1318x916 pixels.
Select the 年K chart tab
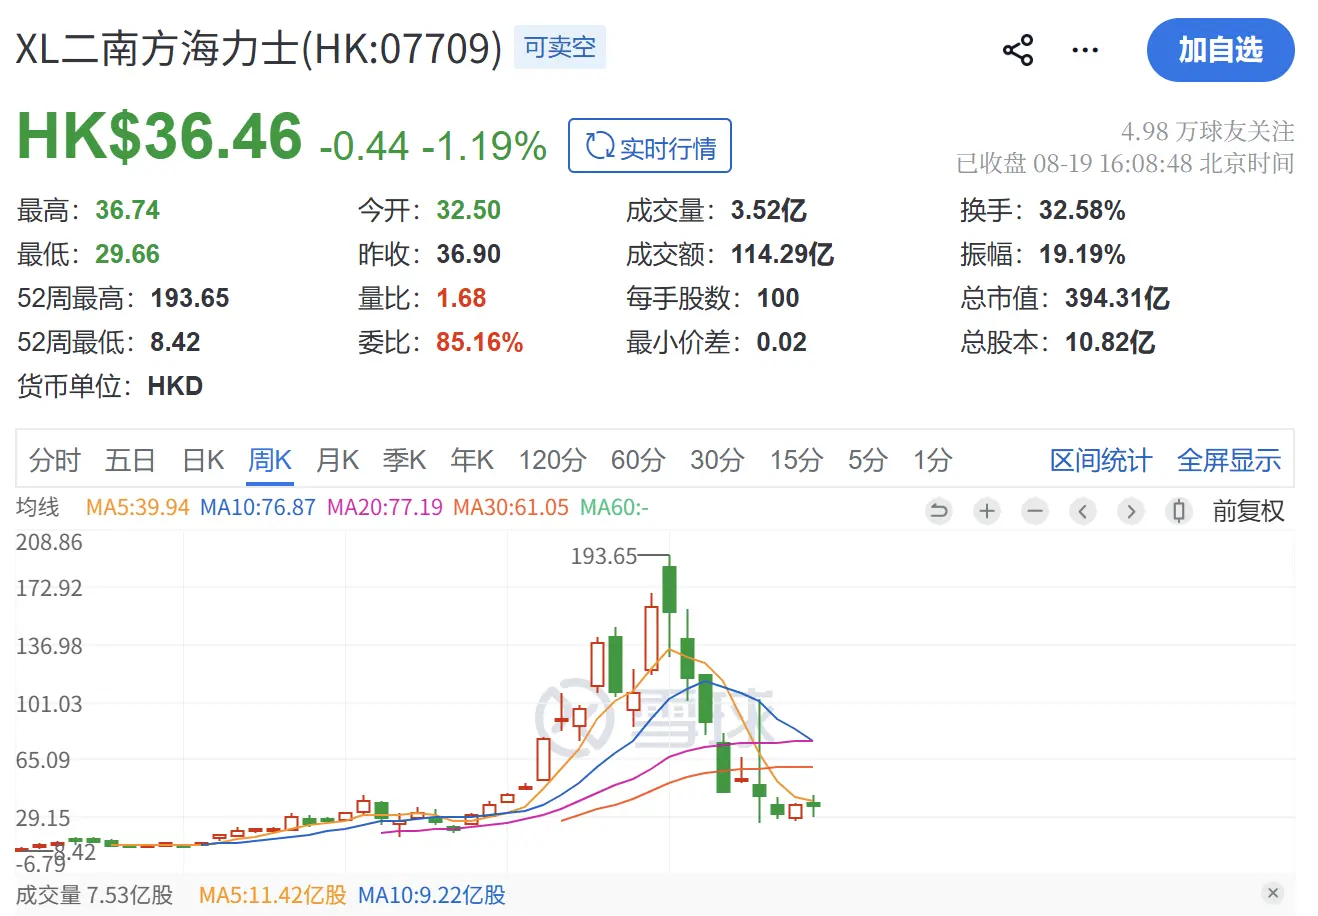click(472, 460)
